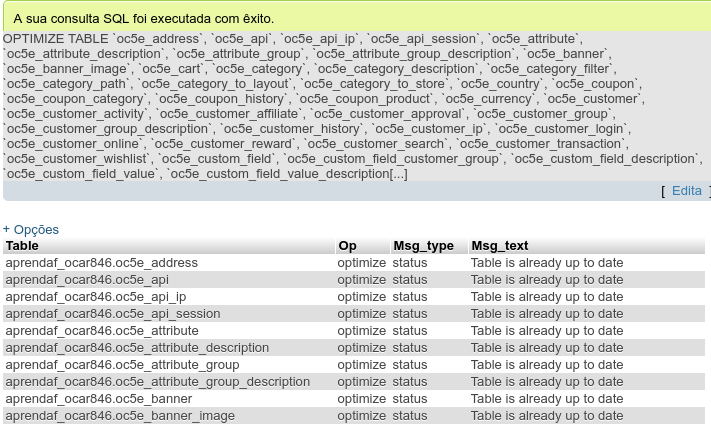The height and width of the screenshot is (425, 711).
Task: Select the aprendaf_ocar846.oc5e_banner_image table cell
Action: 120,416
